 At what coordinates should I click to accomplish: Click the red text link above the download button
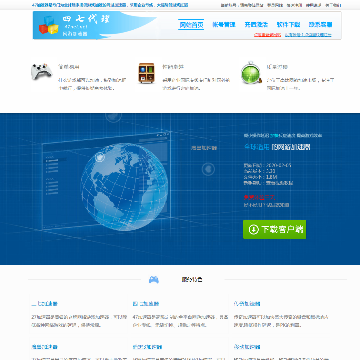(259, 197)
